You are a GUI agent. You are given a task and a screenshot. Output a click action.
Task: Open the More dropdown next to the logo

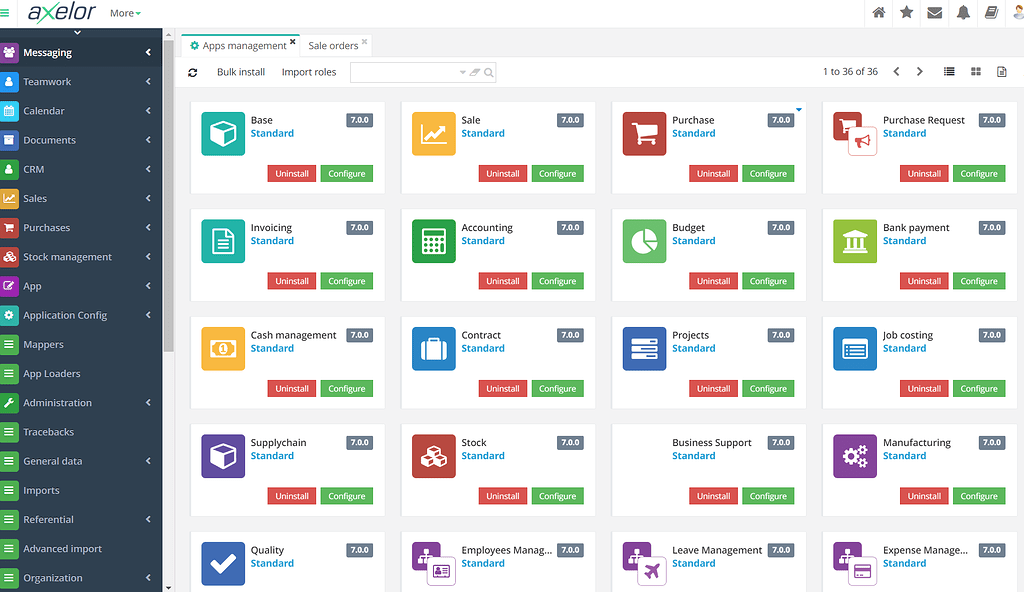(124, 13)
